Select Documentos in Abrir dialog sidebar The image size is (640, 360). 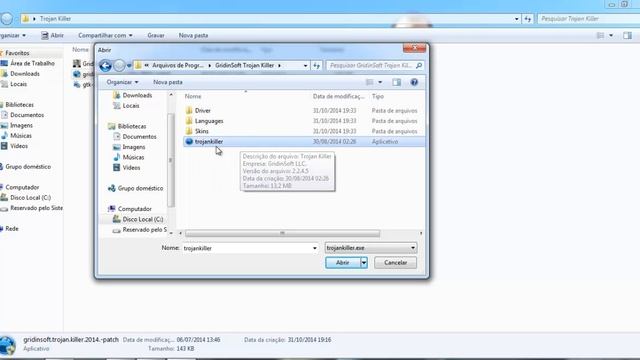coord(139,137)
